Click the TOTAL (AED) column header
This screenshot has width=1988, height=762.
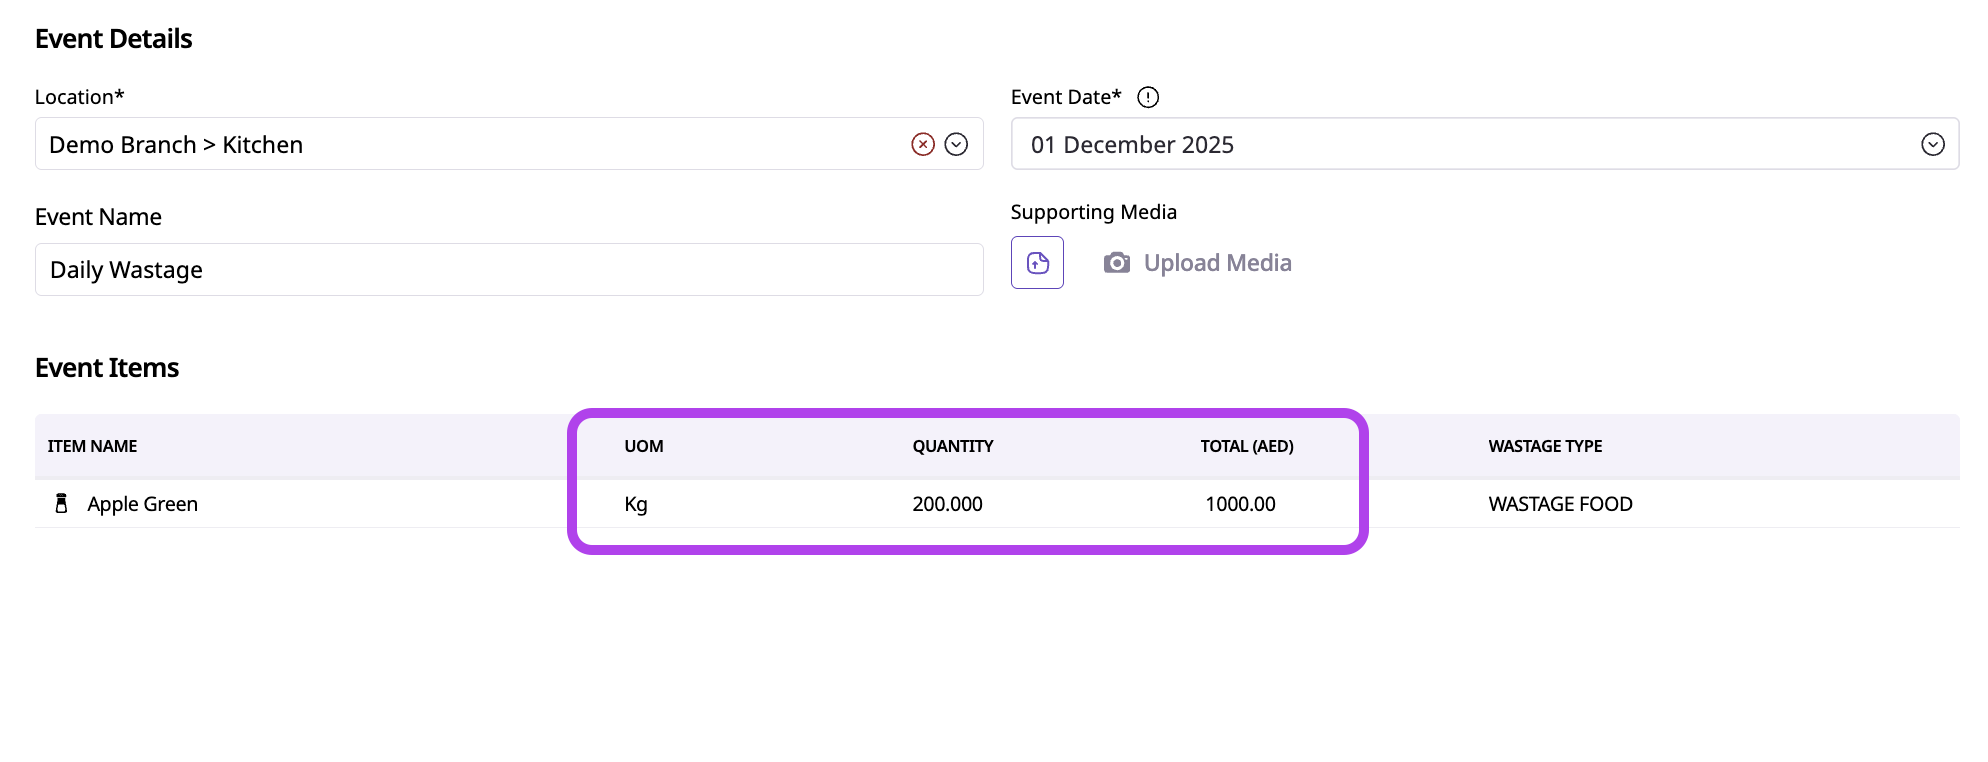point(1246,446)
